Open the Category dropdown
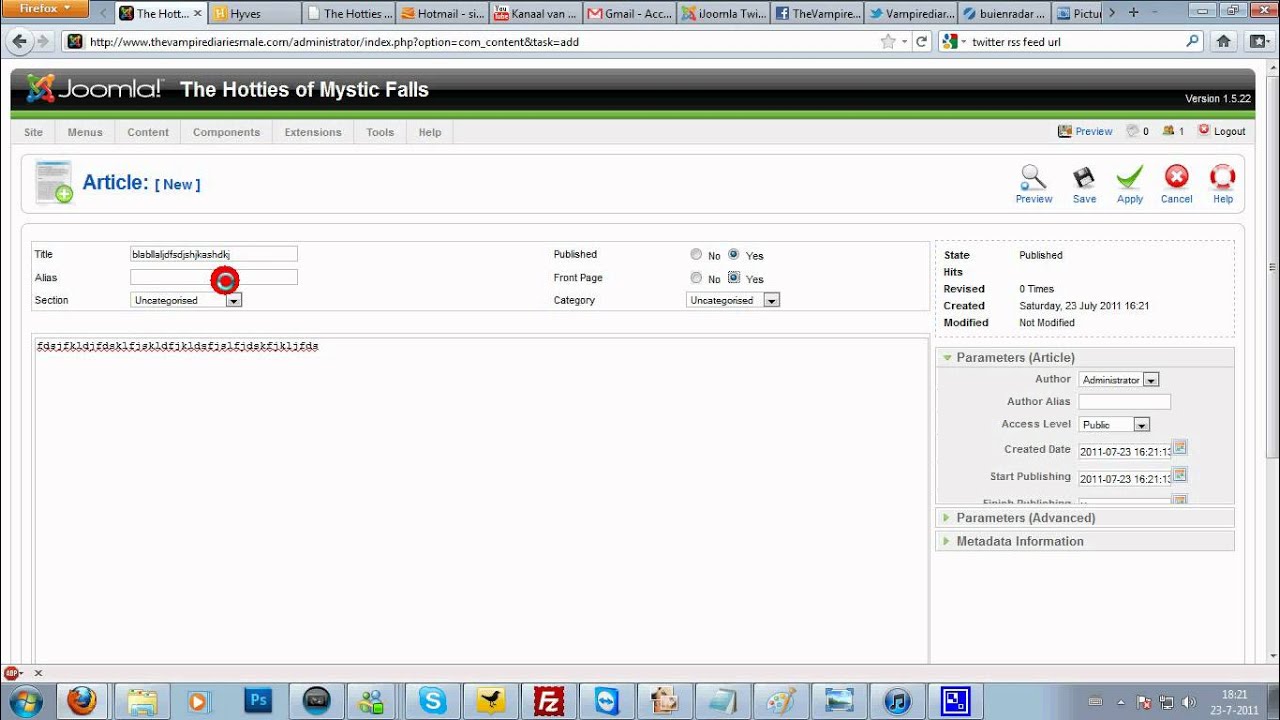This screenshot has height=720, width=1280. point(733,300)
